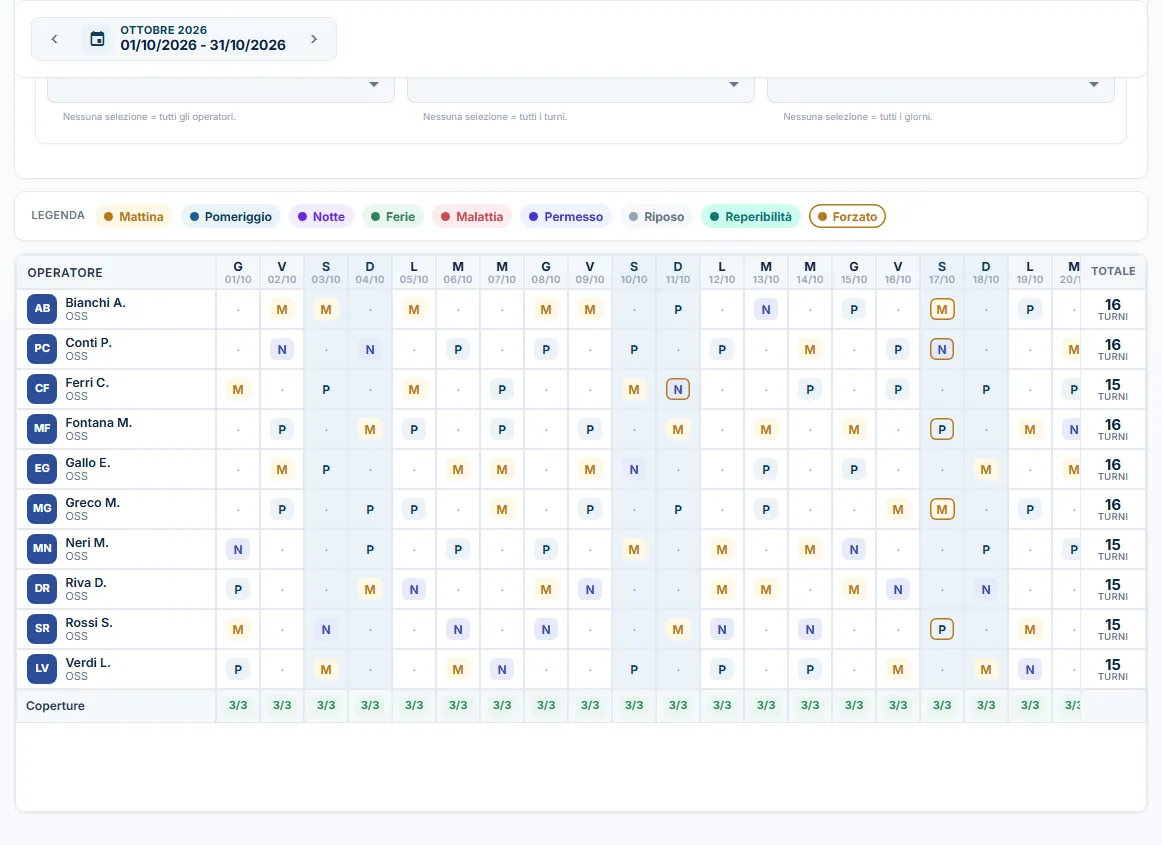The height and width of the screenshot is (845, 1162).
Task: Toggle the Notte legend chip
Action: click(x=321, y=216)
